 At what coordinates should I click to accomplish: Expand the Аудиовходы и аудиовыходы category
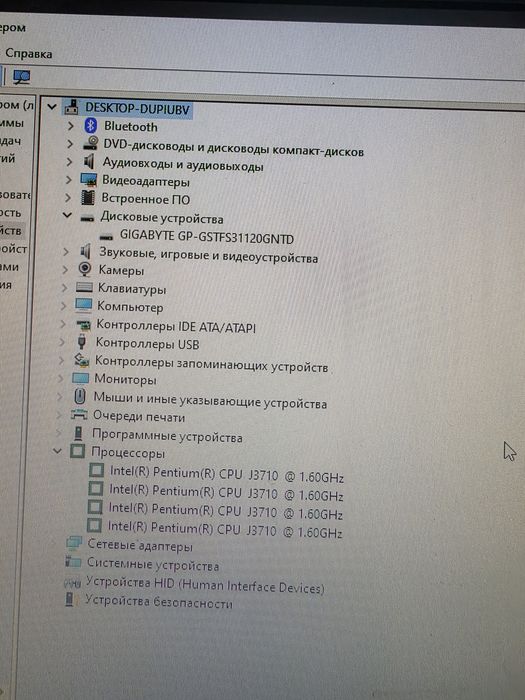click(x=69, y=162)
